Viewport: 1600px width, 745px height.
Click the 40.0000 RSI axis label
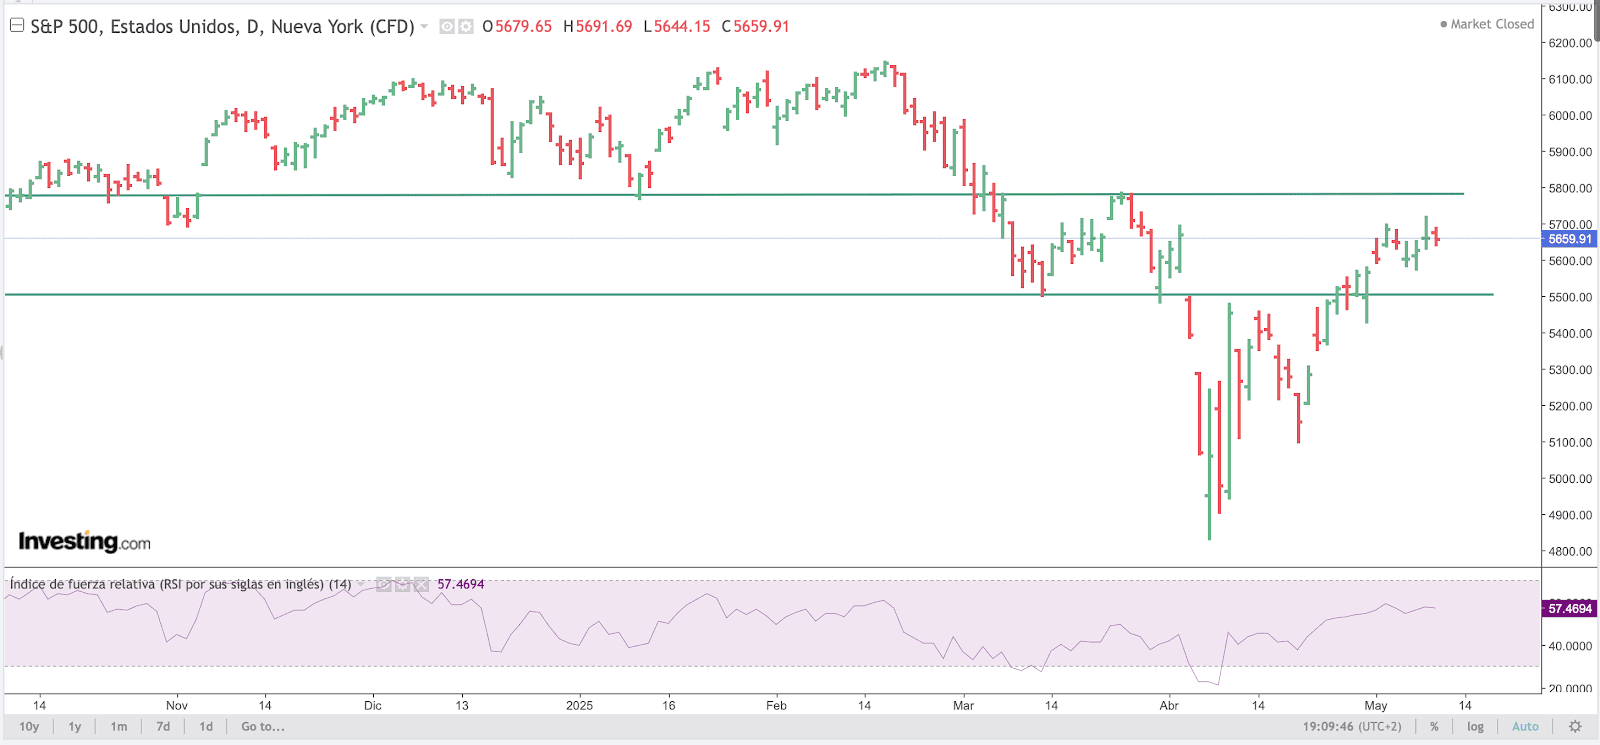[1570, 646]
